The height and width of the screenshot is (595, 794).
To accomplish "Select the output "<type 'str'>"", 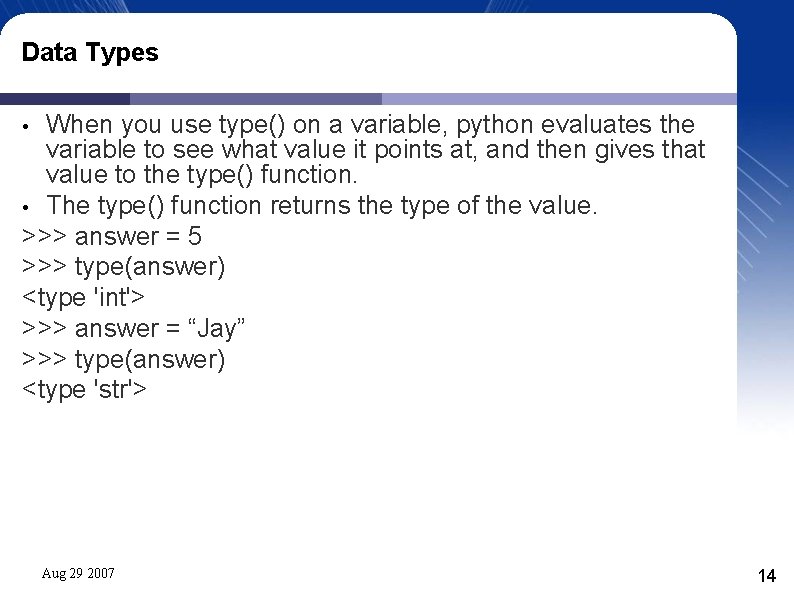I will (x=84, y=390).
